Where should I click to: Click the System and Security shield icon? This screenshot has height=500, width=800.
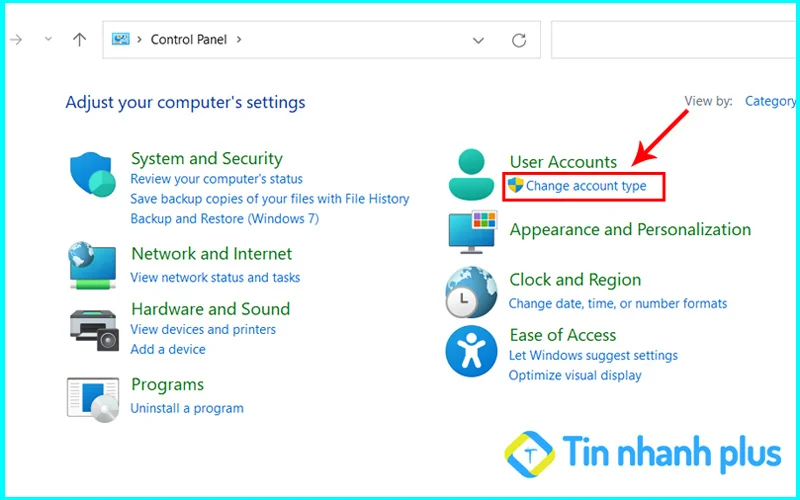pos(93,174)
